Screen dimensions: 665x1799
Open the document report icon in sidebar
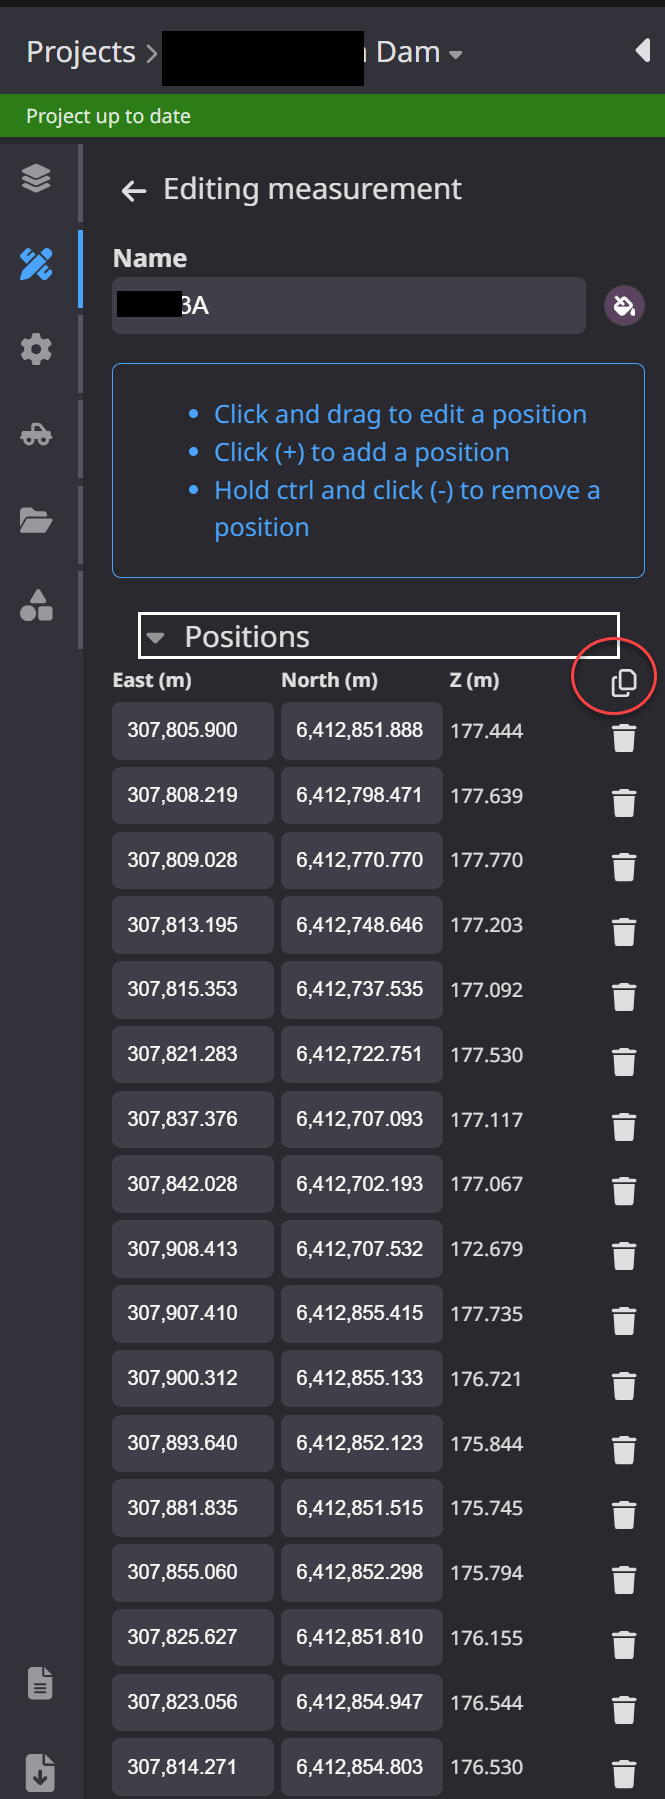tap(40, 1684)
